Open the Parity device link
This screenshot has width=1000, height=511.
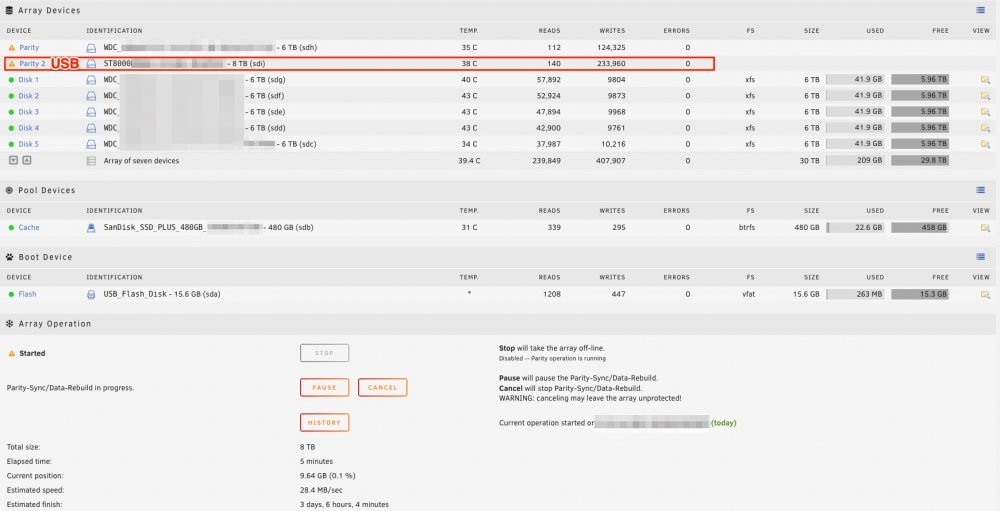pos(29,48)
